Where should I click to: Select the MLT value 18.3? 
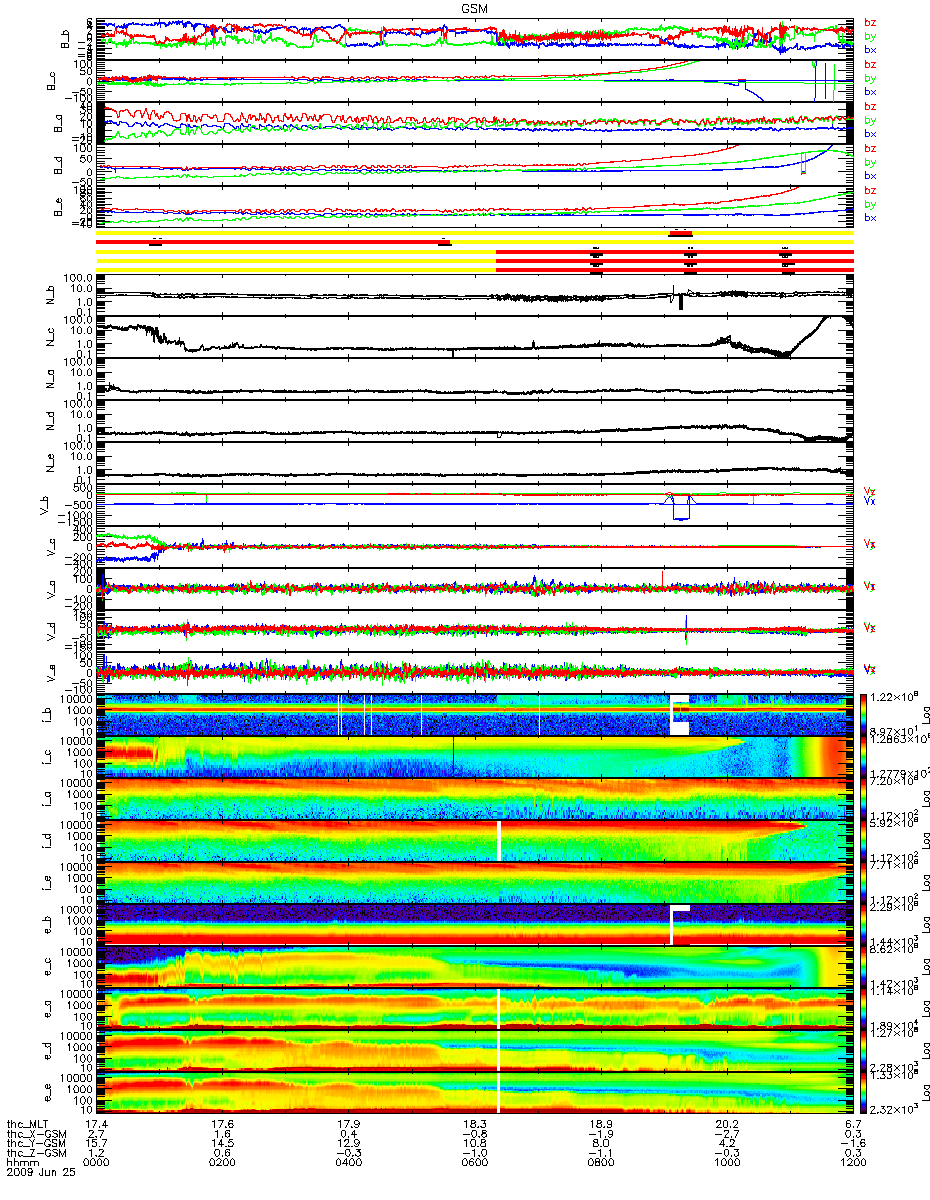pyautogui.click(x=474, y=1126)
